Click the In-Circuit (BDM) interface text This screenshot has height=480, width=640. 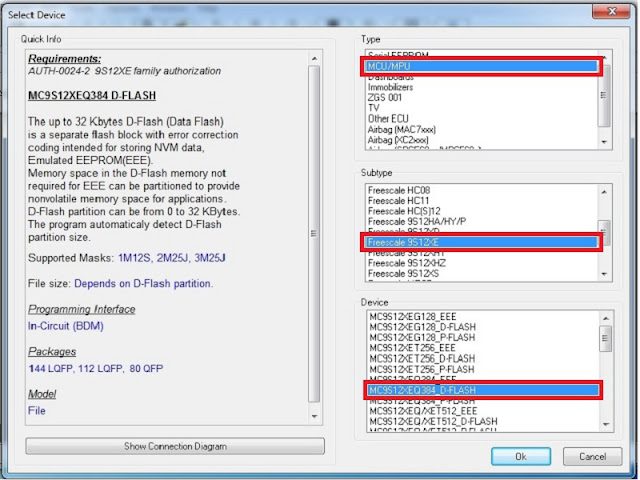click(x=66, y=326)
